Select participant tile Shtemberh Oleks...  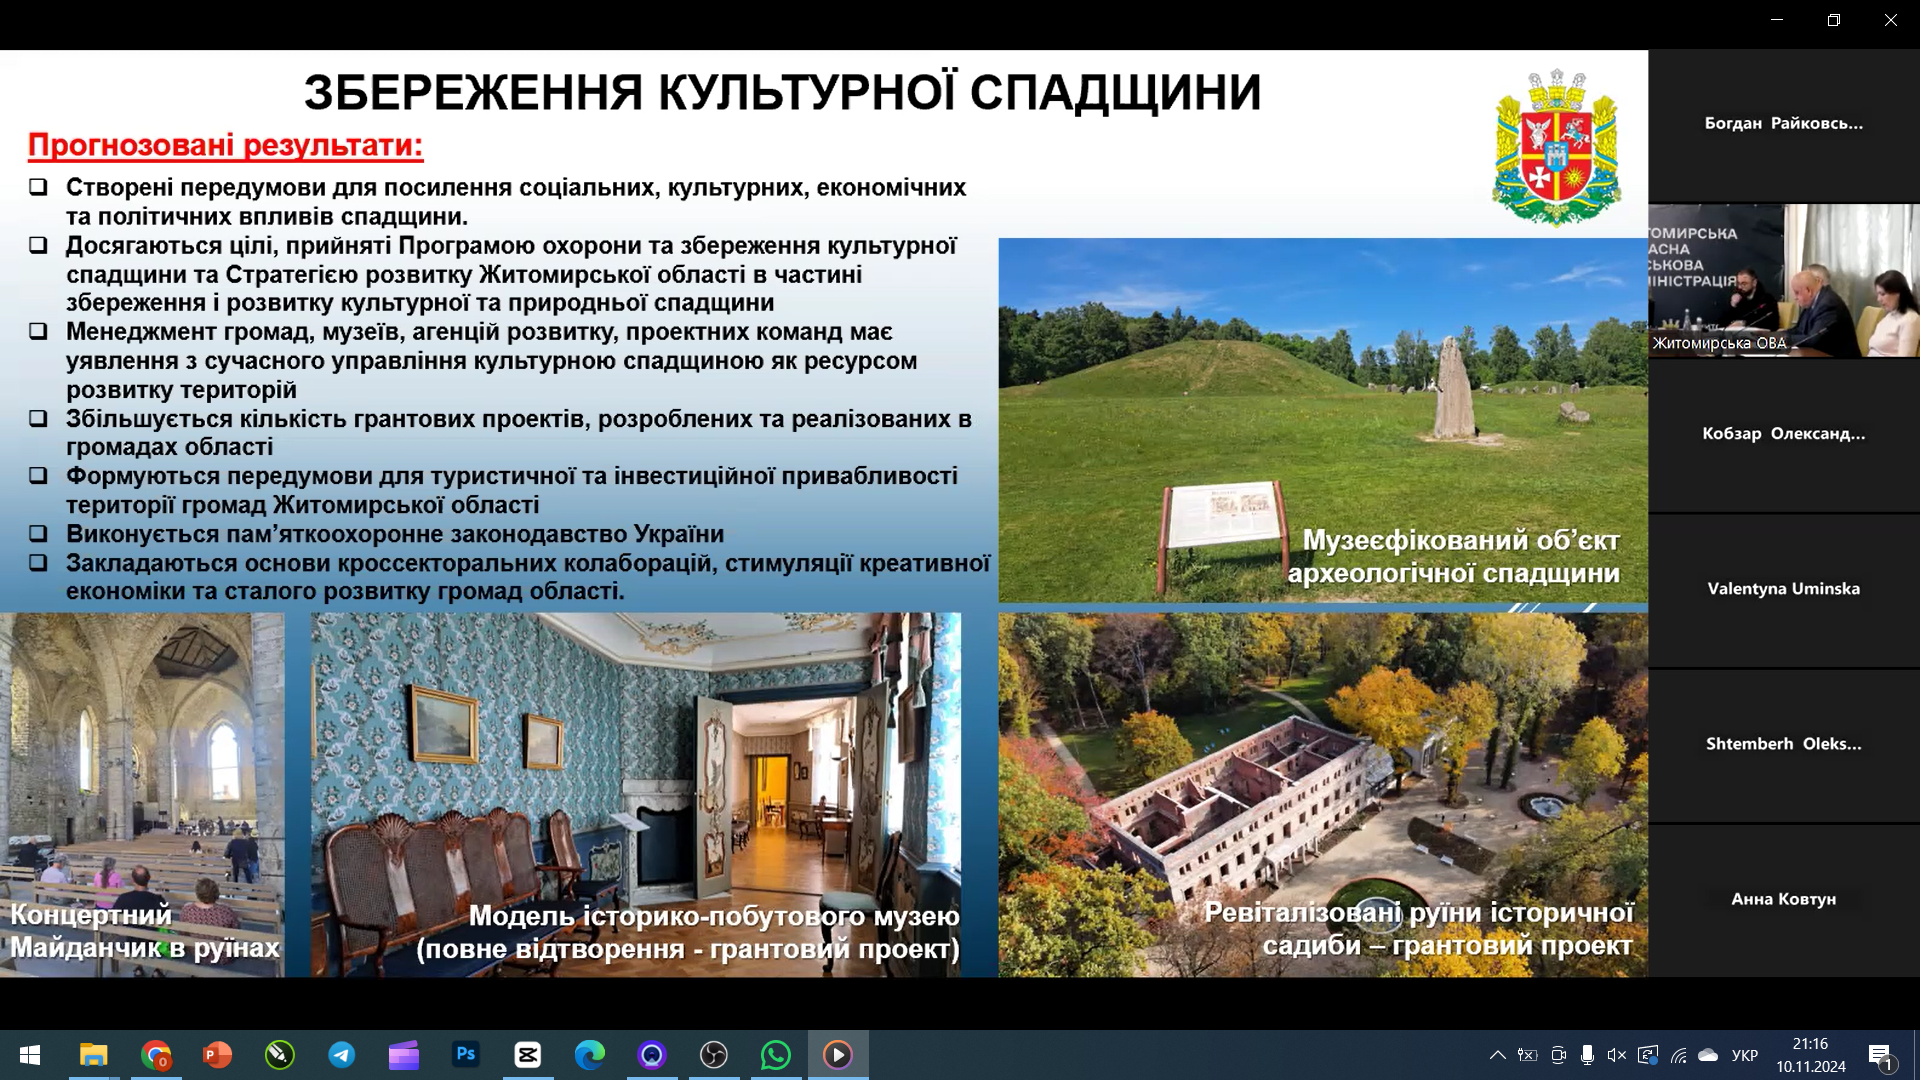[1784, 744]
